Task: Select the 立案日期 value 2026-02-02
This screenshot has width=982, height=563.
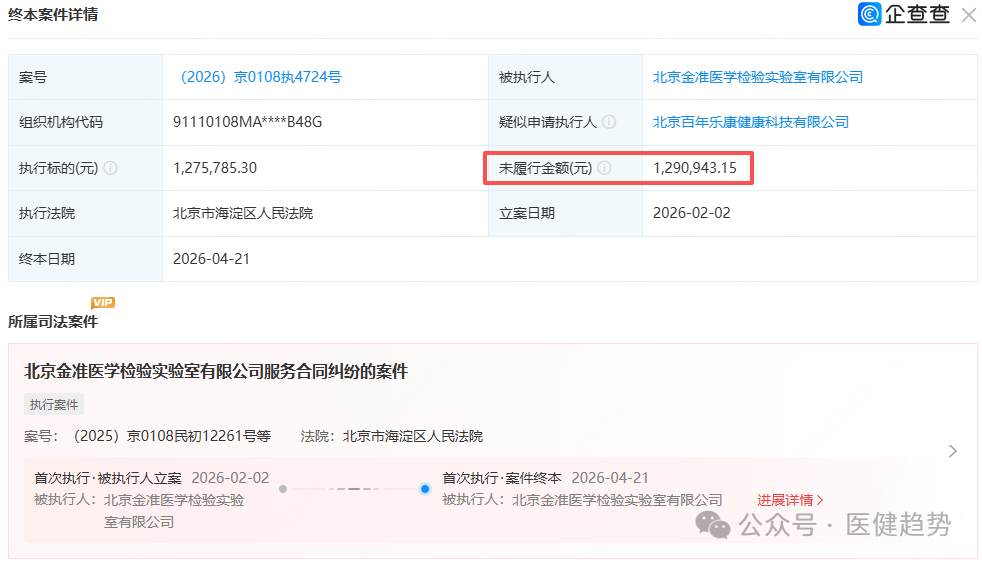Action: pyautogui.click(x=691, y=213)
